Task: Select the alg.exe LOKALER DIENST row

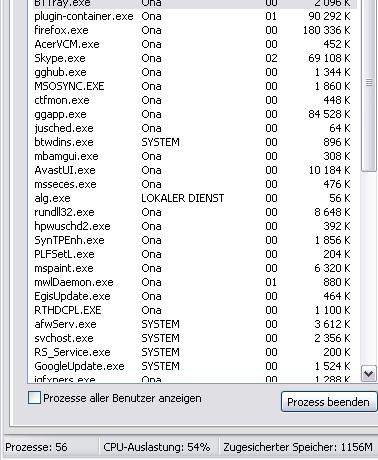Action: point(192,198)
